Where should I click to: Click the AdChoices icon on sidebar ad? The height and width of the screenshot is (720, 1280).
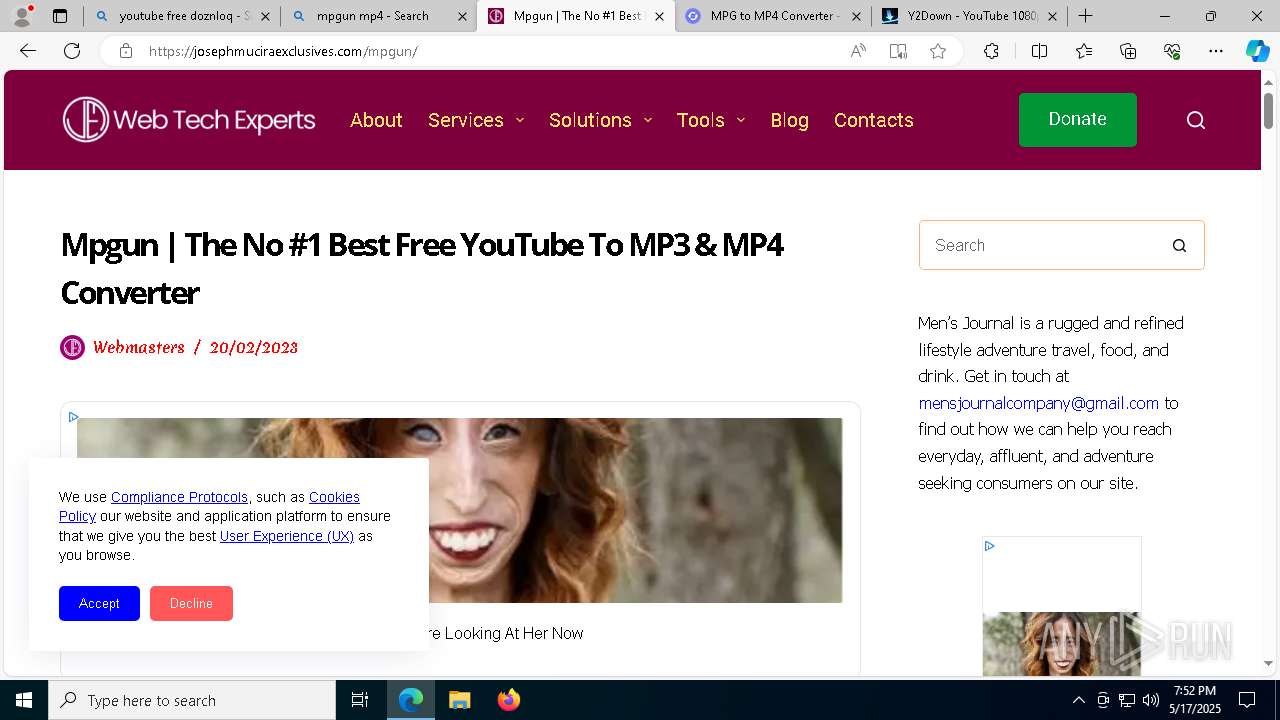click(x=989, y=546)
